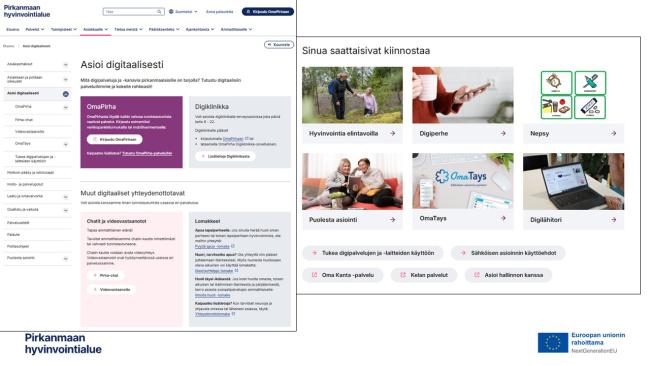The width and height of the screenshot is (650, 366).
Task: Open the Toimipisteet navigation dropdown
Action: click(x=63, y=29)
